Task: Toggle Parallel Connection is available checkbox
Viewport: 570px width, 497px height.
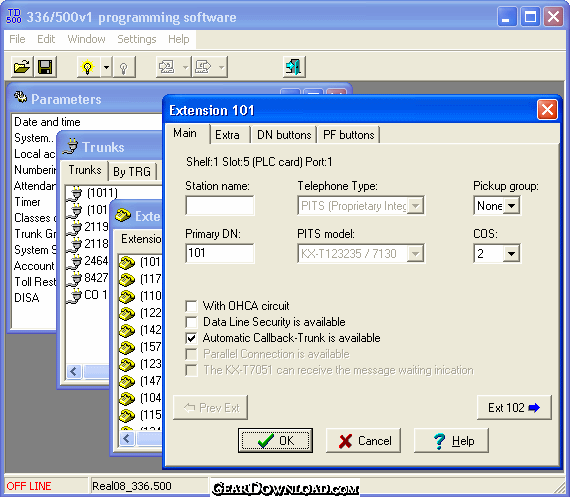Action: coord(191,354)
